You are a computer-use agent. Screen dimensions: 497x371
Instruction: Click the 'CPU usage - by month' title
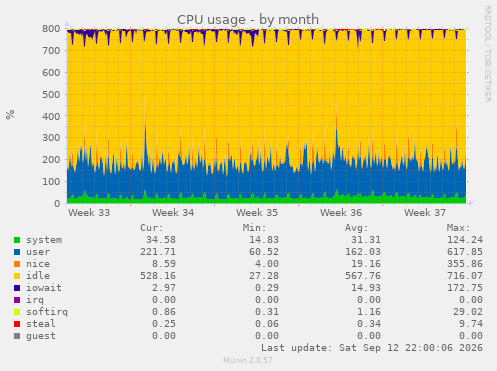tap(248, 20)
